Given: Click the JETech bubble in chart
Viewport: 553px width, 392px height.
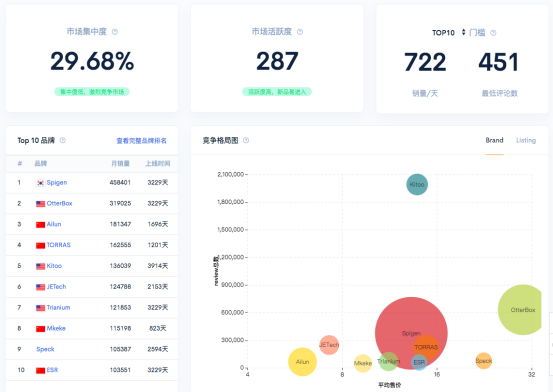Looking at the screenshot, I should pos(329,345).
